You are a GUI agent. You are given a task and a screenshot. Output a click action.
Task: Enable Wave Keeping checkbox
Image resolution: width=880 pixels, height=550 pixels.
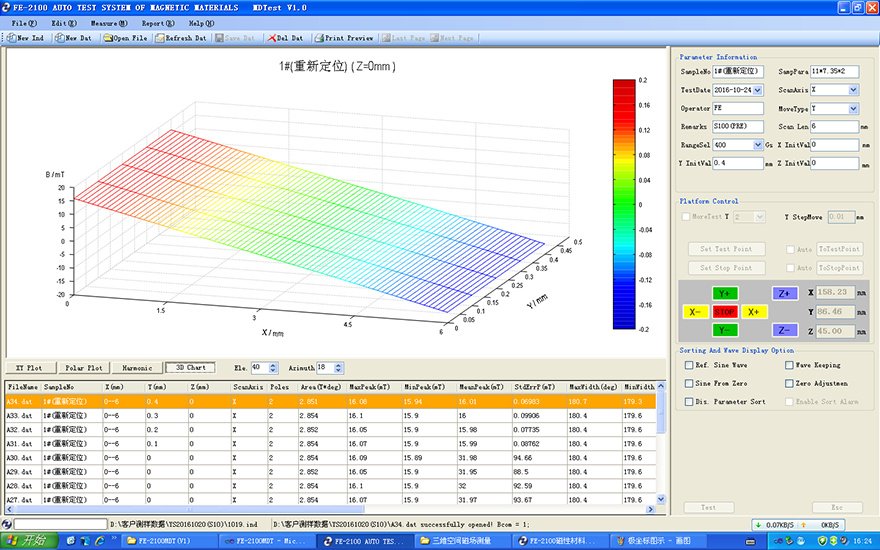point(789,365)
